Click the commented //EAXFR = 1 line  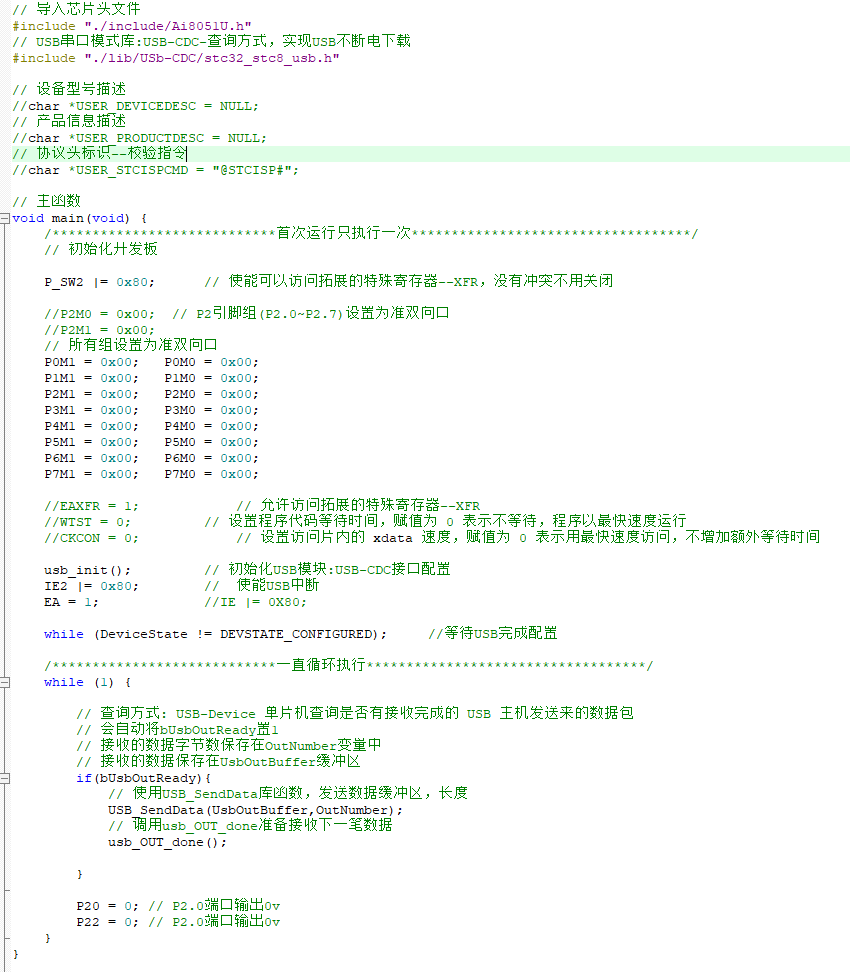91,506
